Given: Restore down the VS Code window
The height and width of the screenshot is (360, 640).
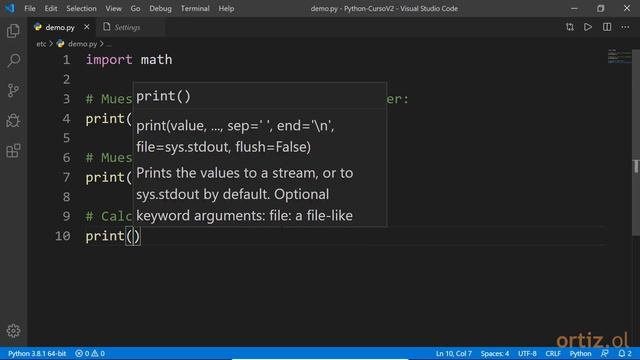Looking at the screenshot, I should pos(600,8).
